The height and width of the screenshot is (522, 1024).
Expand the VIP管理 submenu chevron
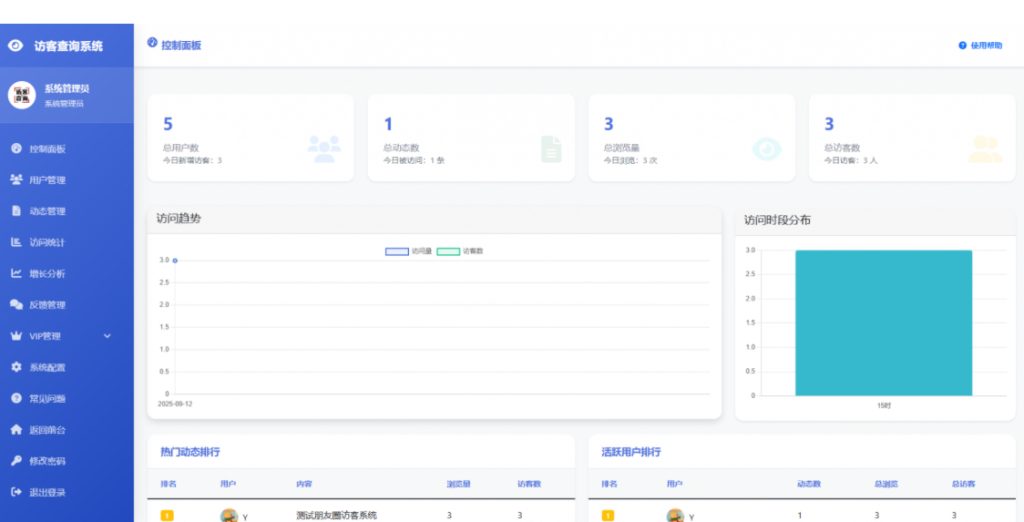click(107, 336)
